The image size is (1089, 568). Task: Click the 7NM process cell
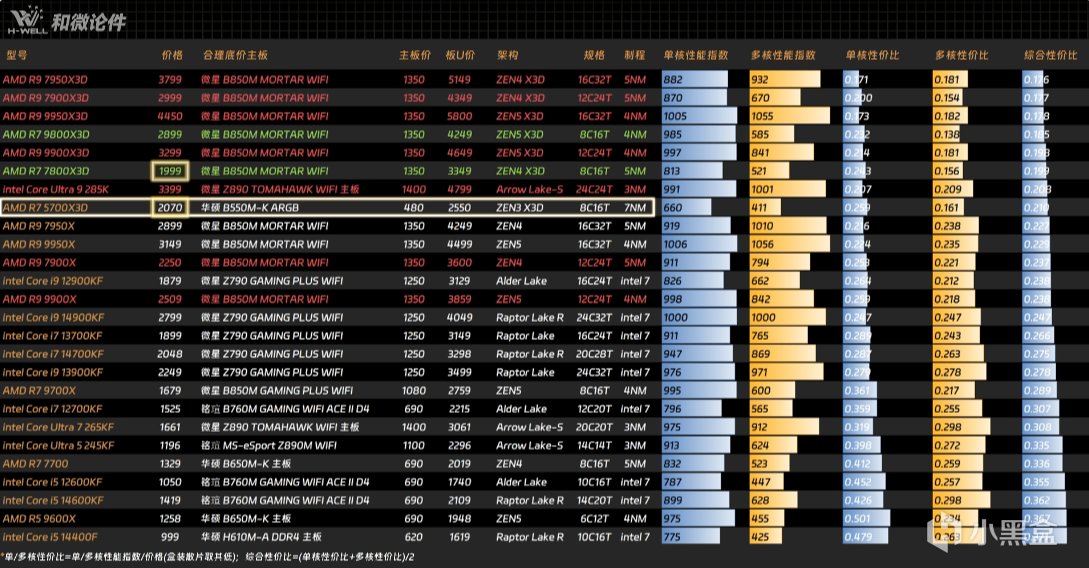point(635,207)
